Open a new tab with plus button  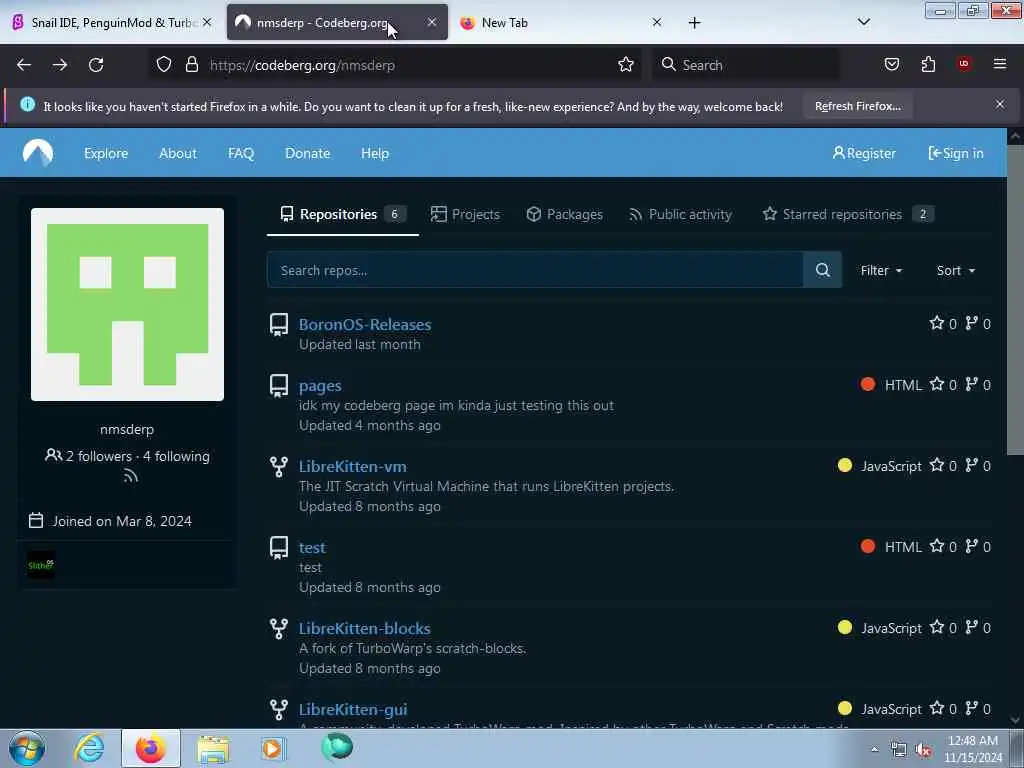(694, 23)
